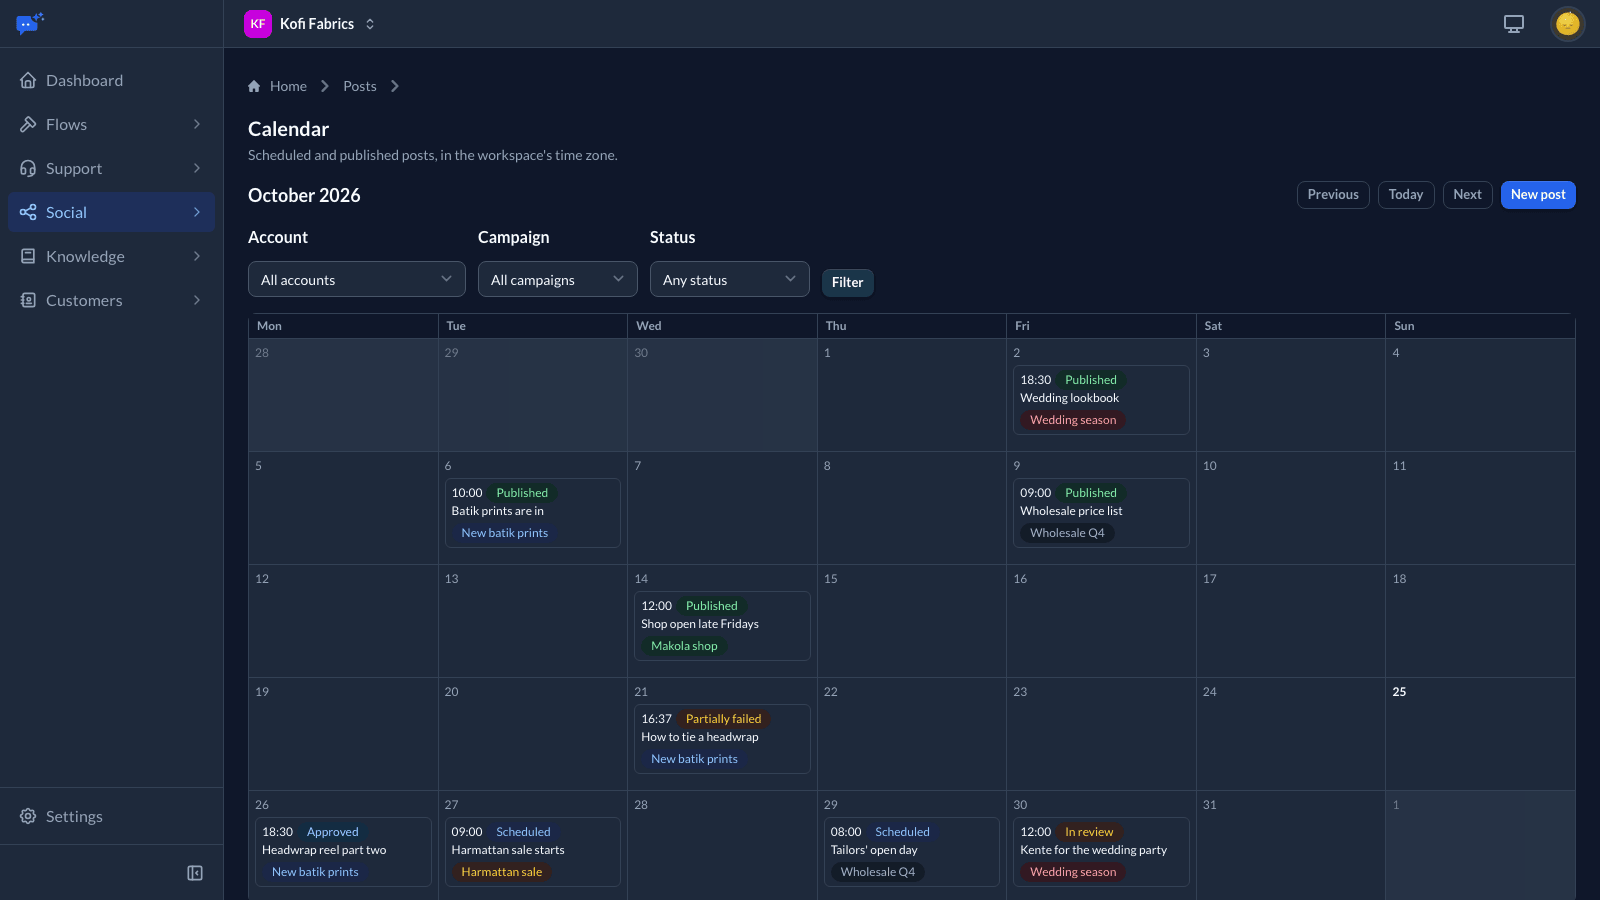Click the Knowledge book icon
This screenshot has height=900, width=1600.
click(28, 256)
